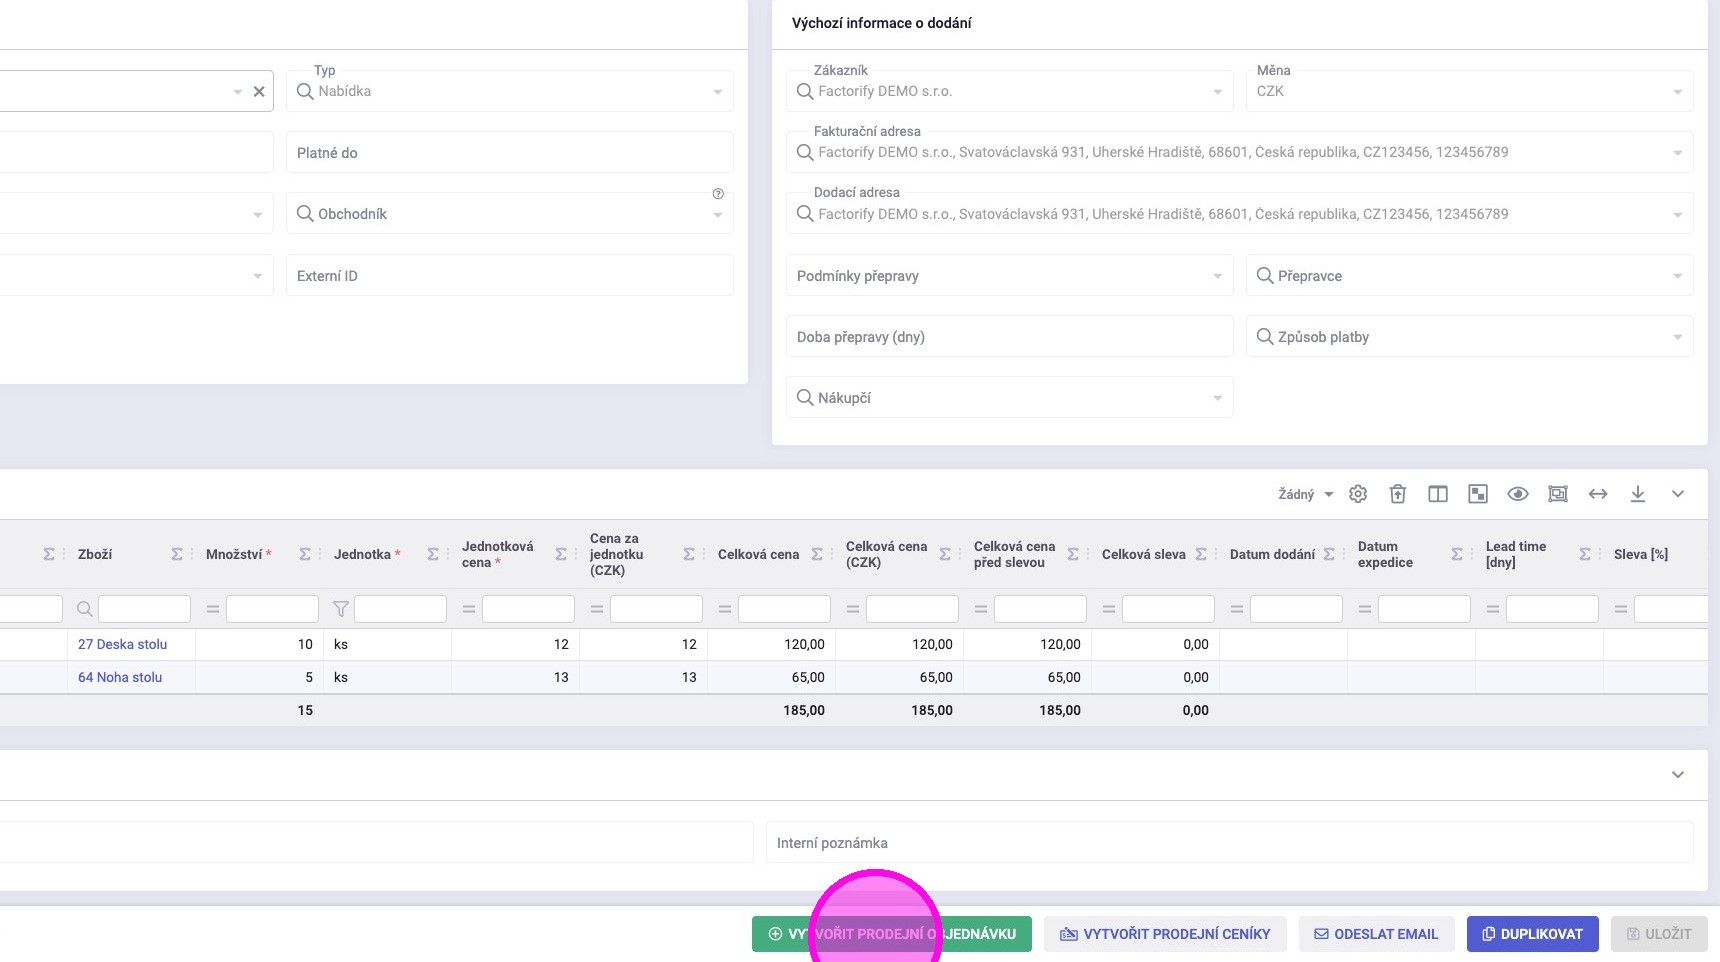
Task: Open the 64 Noha stolu link
Action: tap(120, 677)
